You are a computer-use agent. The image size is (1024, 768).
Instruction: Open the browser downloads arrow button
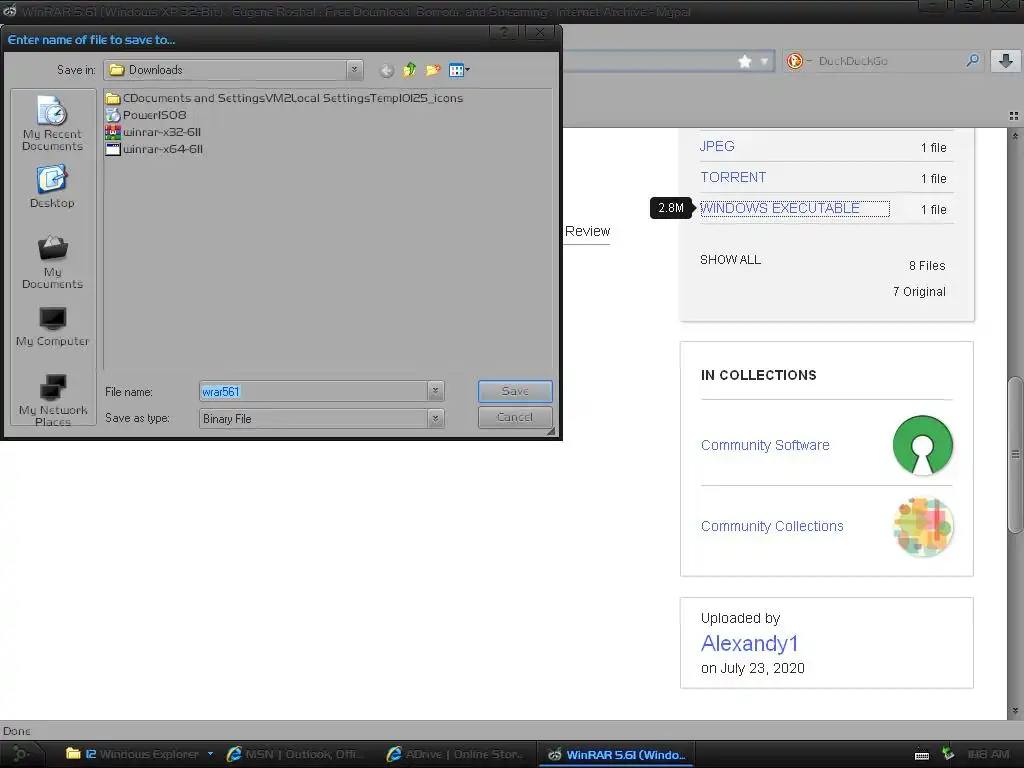point(1006,61)
